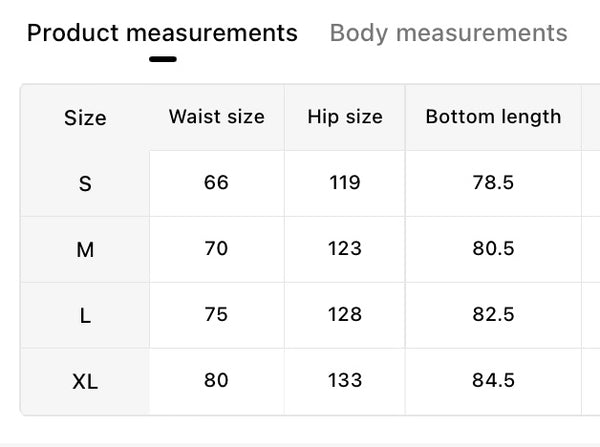This screenshot has width=600, height=447.
Task: Select the S size row label
Action: coord(85,184)
